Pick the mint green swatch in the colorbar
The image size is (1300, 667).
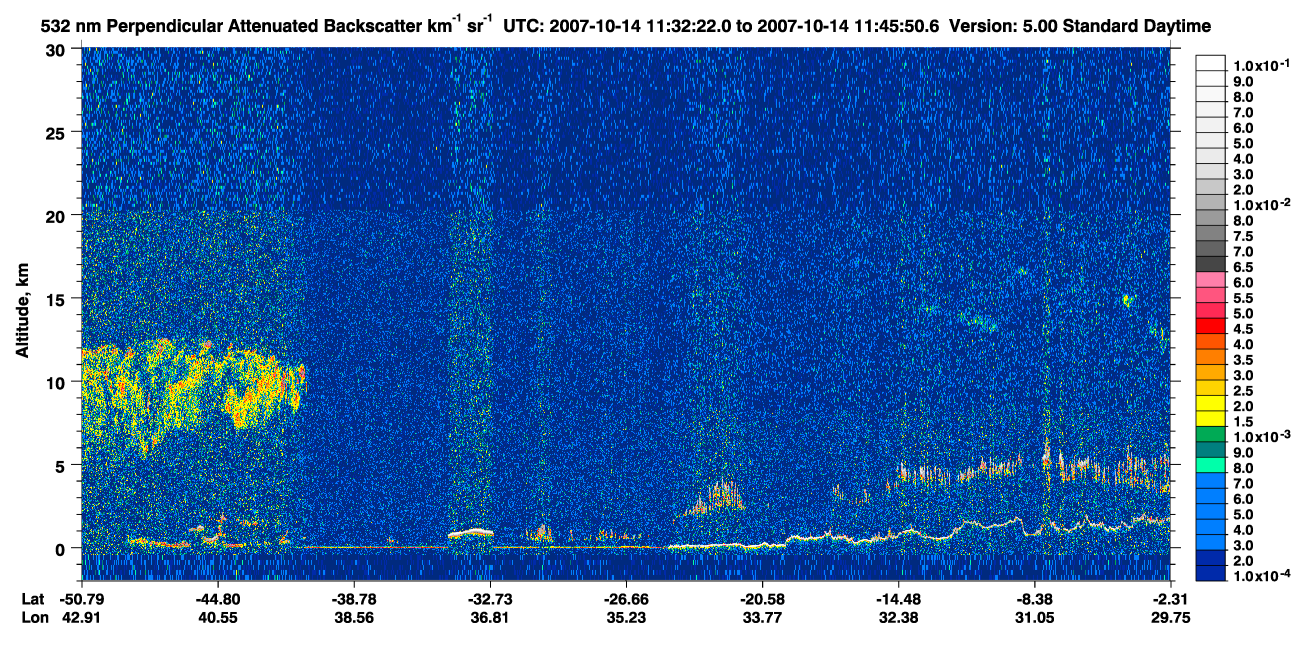coord(1210,465)
